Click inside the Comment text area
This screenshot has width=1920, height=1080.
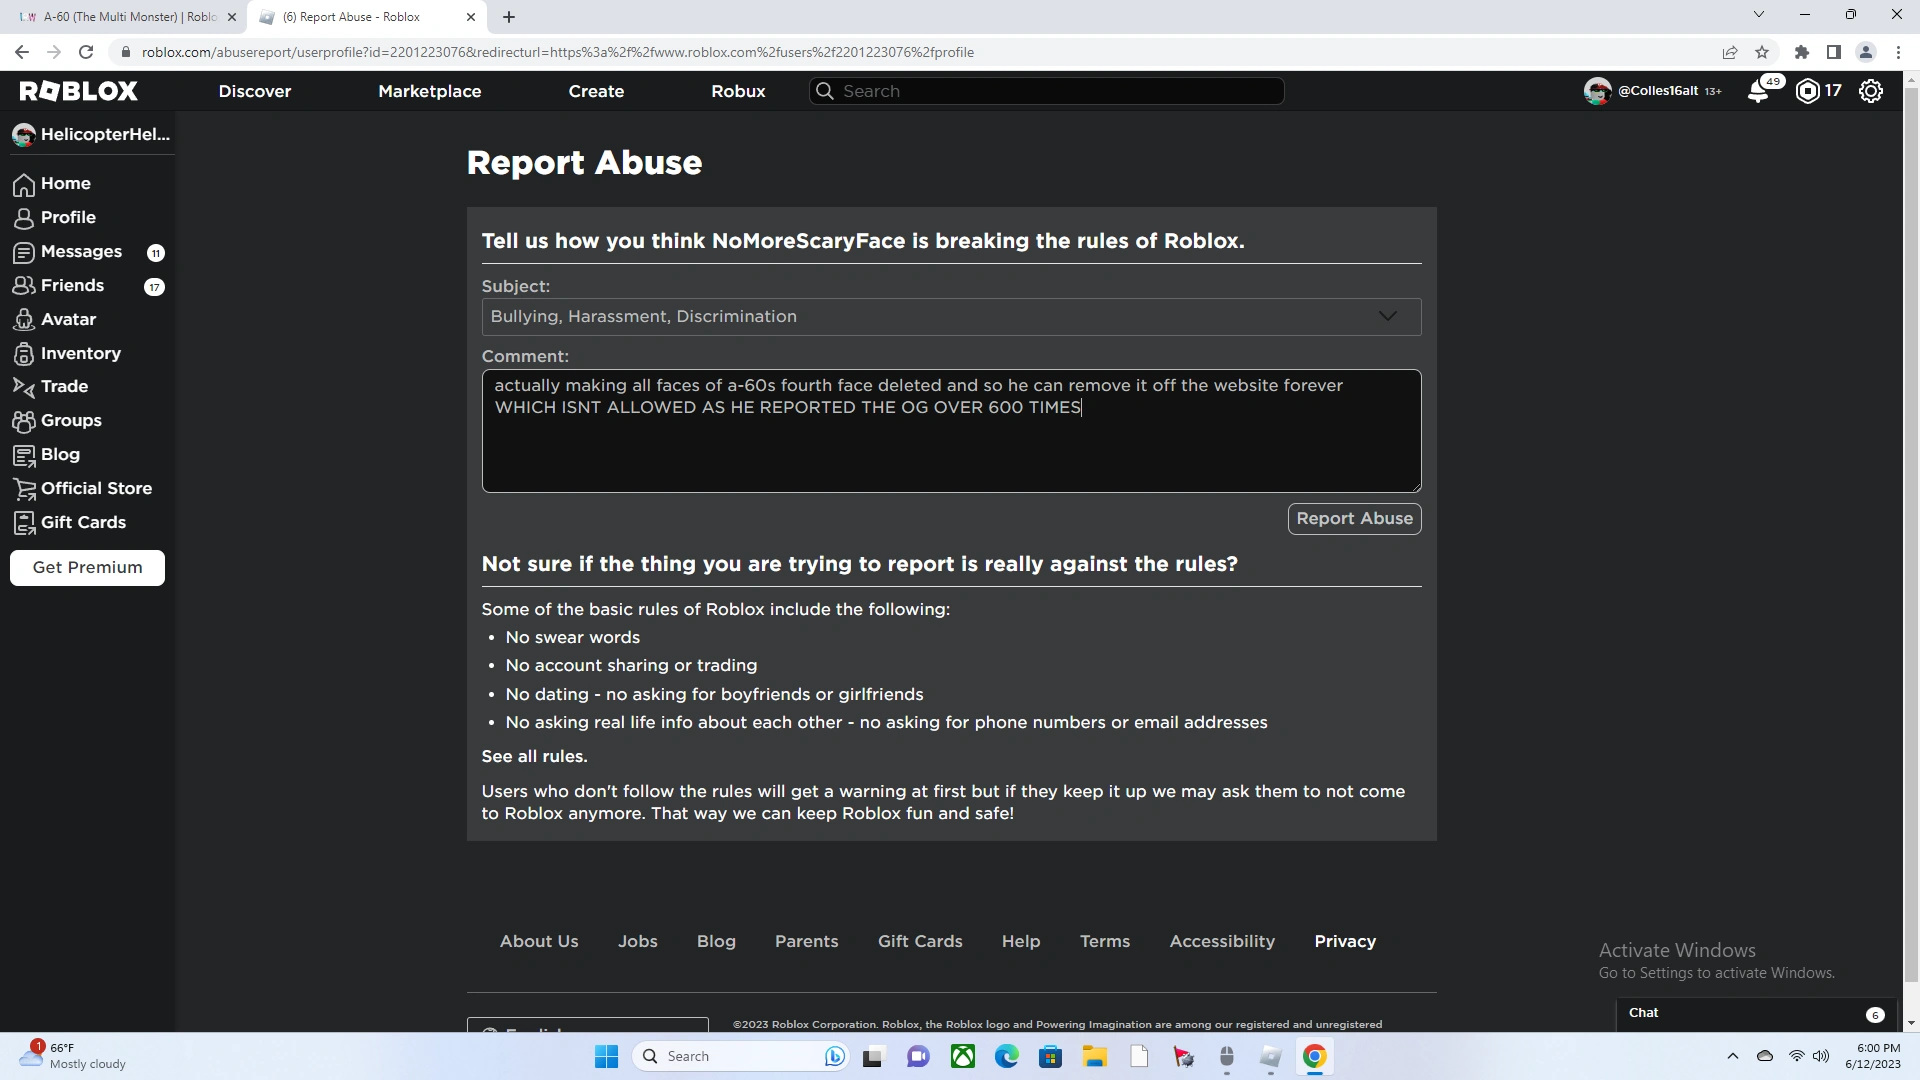click(950, 450)
